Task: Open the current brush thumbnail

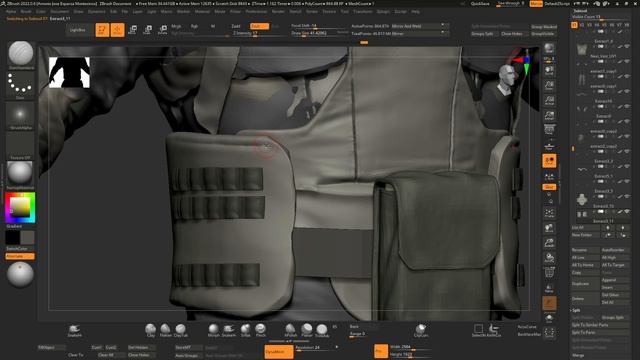Action: point(20,55)
